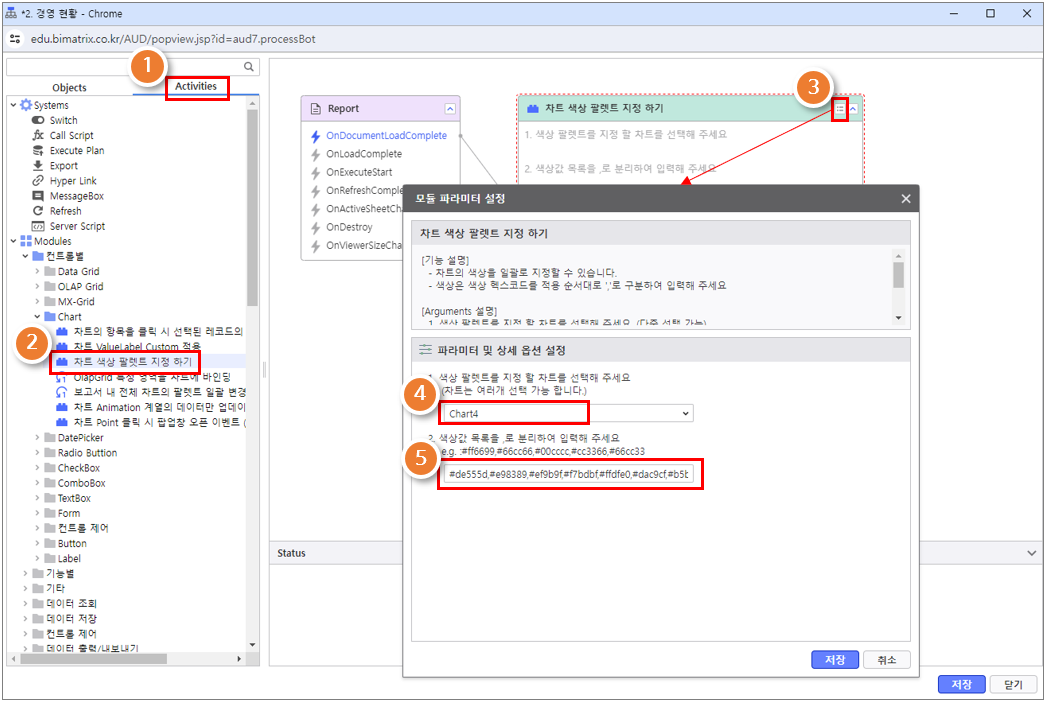Collapse the Systems tree node
The width and height of the screenshot is (1046, 701).
click(13, 105)
